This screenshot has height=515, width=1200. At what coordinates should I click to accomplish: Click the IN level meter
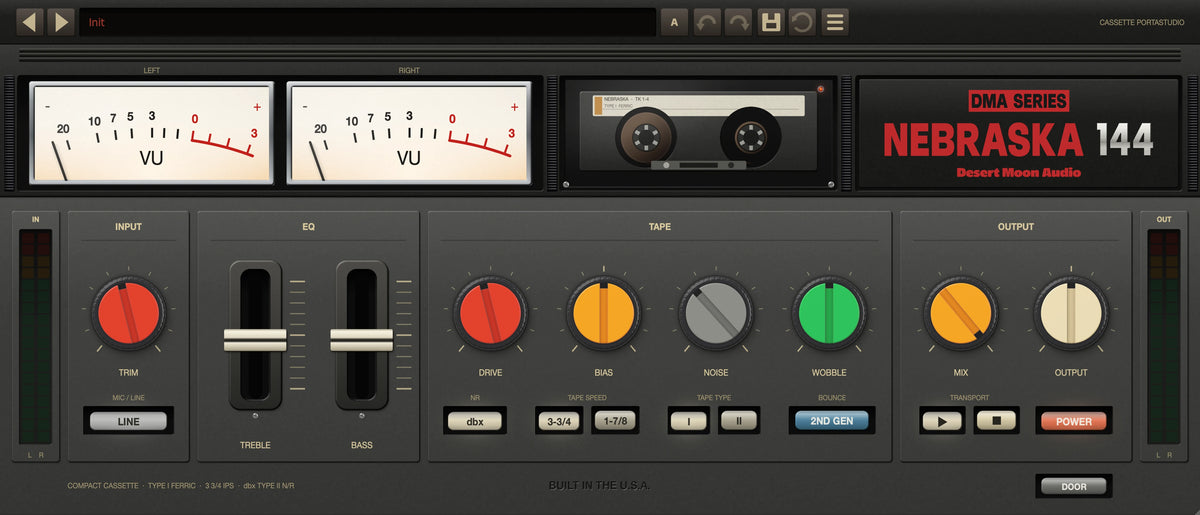pyautogui.click(x=36, y=337)
